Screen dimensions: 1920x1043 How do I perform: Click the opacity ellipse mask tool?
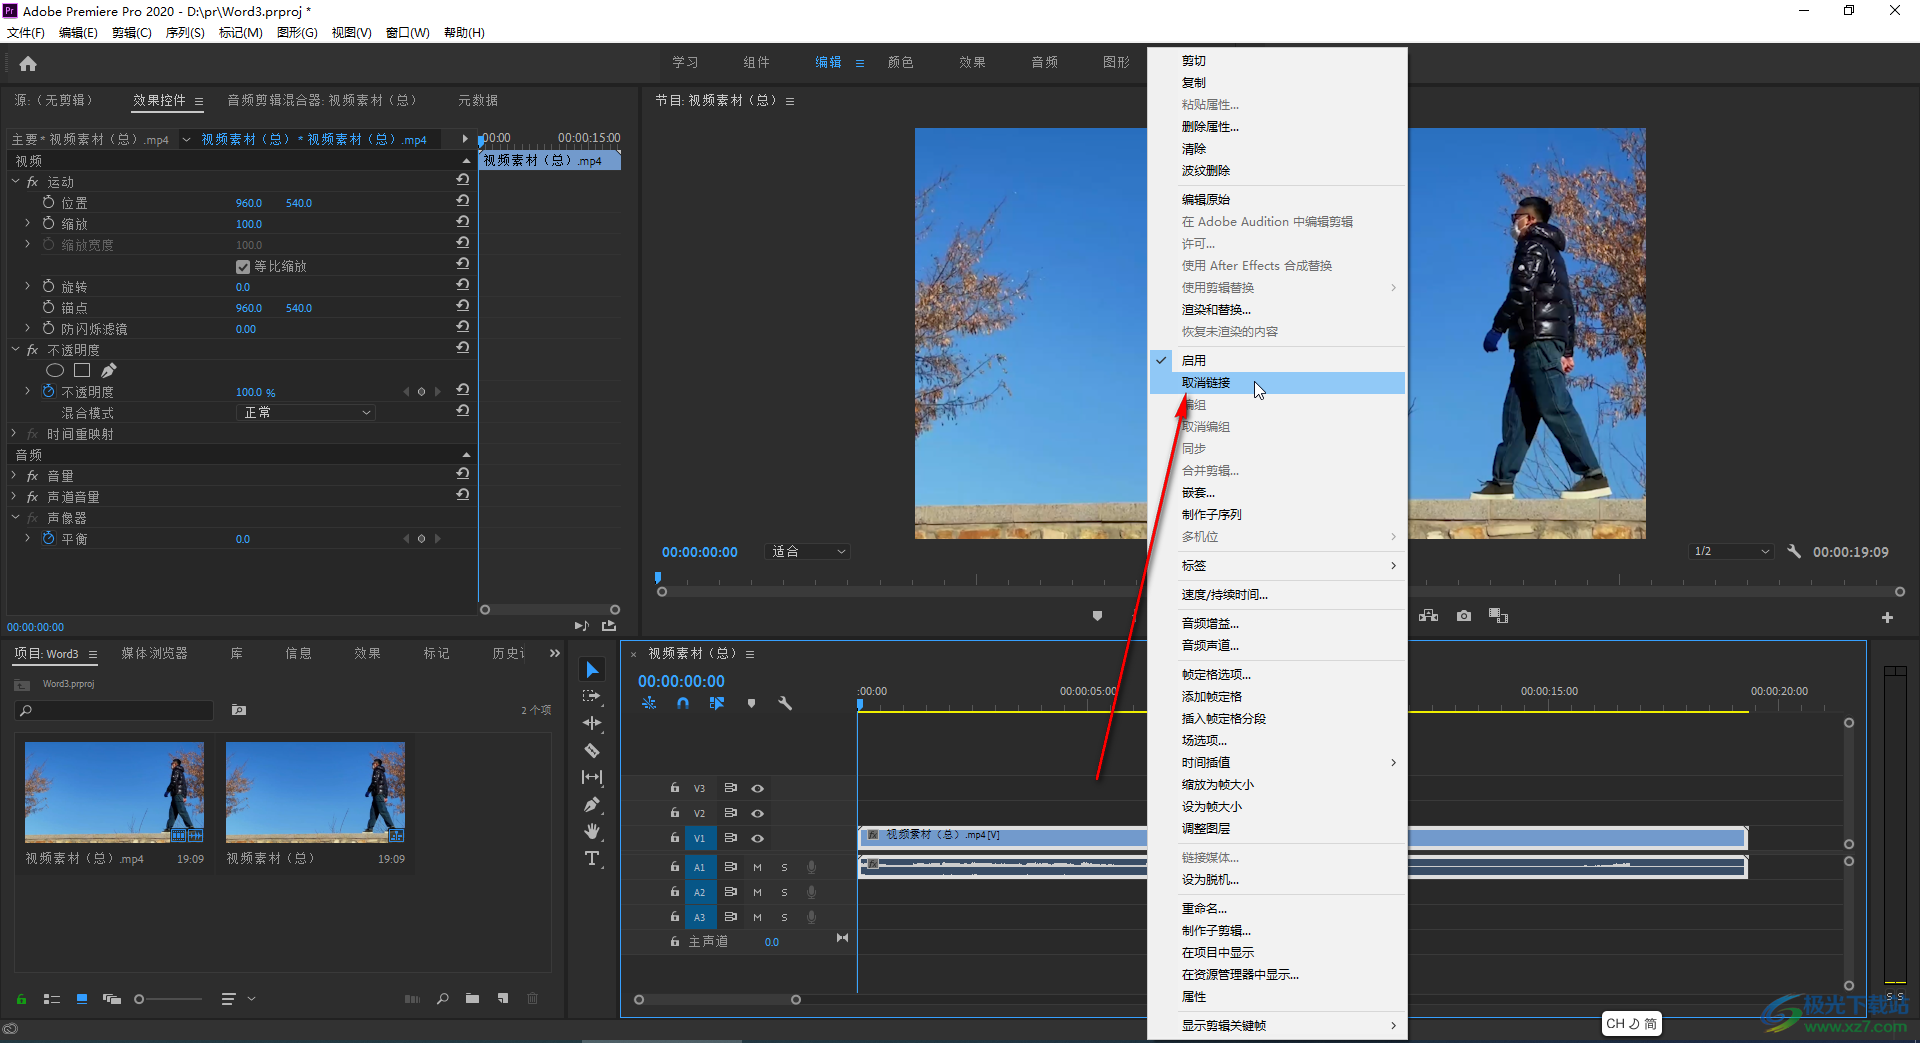(x=55, y=371)
